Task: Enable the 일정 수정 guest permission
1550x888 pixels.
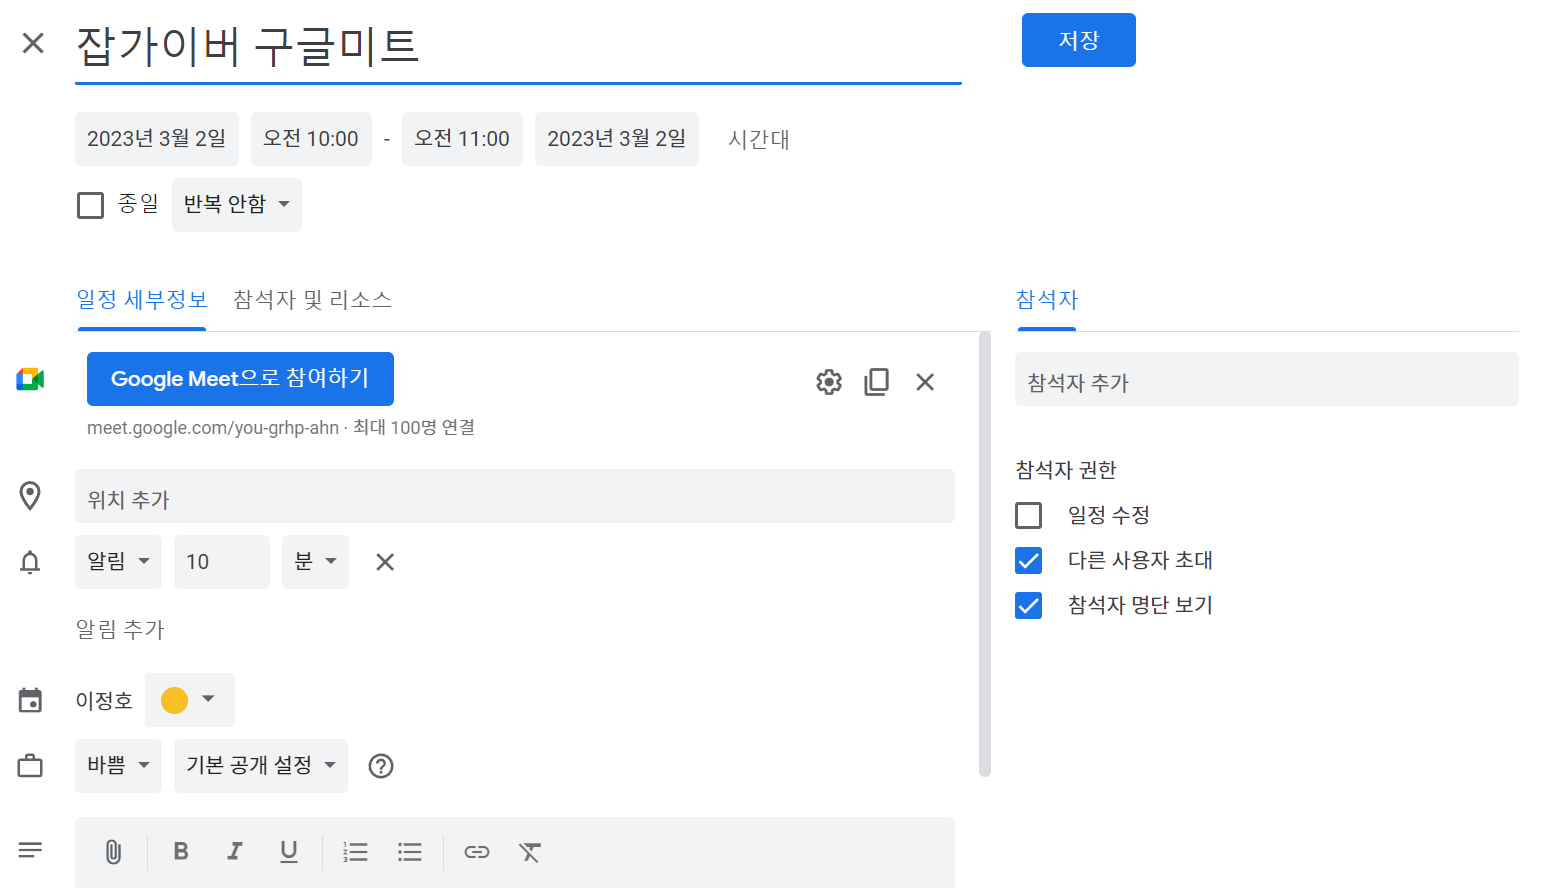Action: tap(1028, 515)
